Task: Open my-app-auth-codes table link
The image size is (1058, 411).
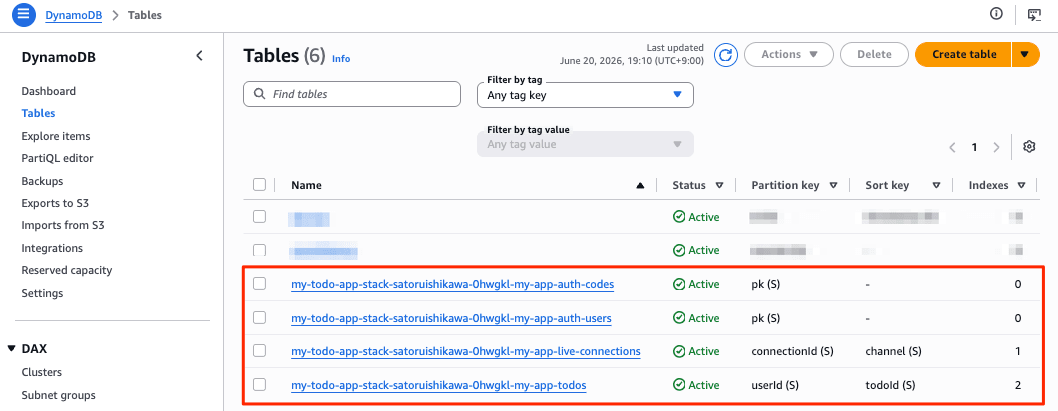Action: [x=453, y=285]
